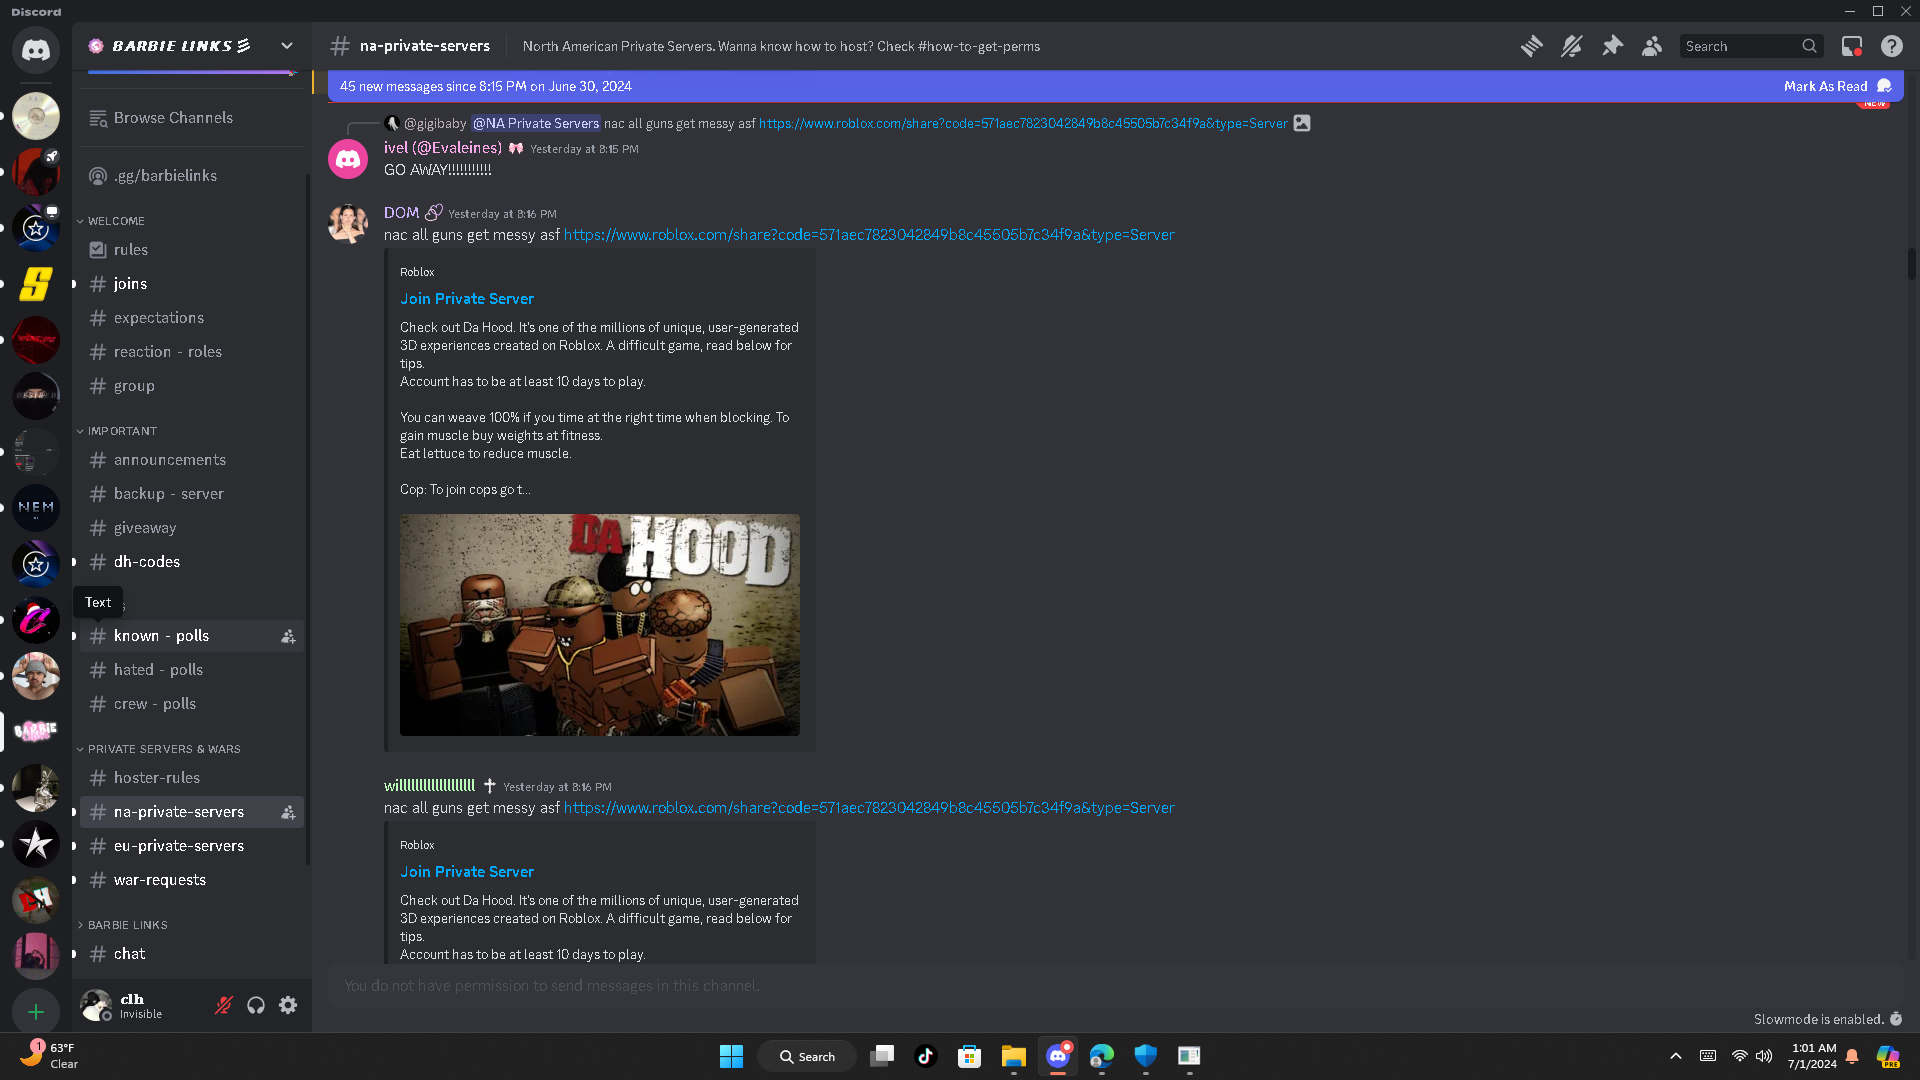Open the Barbie Links server dropdown menu
Screen dimensions: 1920x1080
pyautogui.click(x=287, y=46)
